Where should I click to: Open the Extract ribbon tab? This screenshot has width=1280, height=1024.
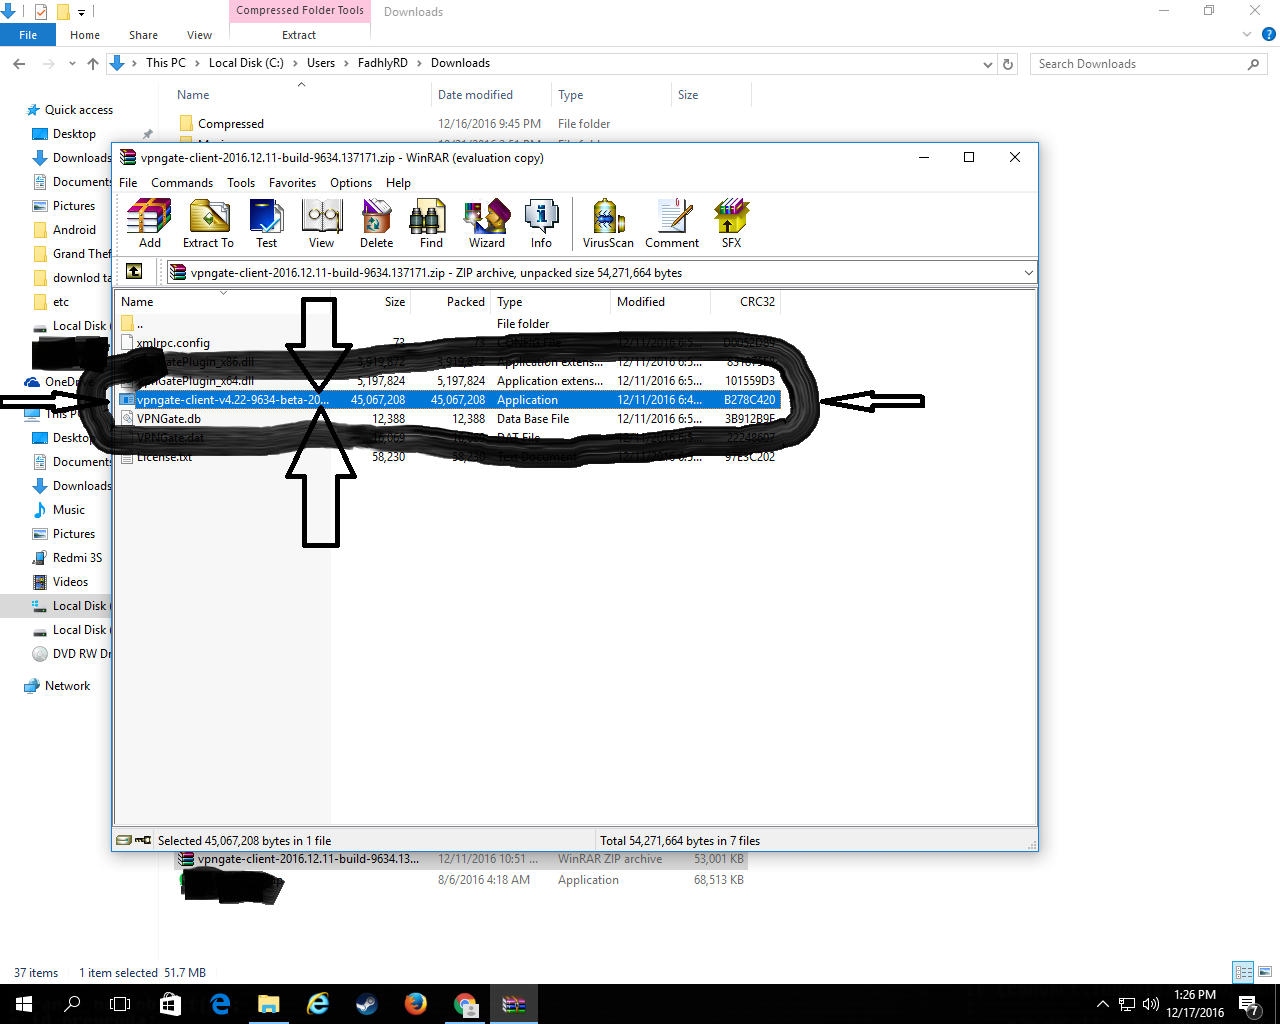(x=299, y=35)
